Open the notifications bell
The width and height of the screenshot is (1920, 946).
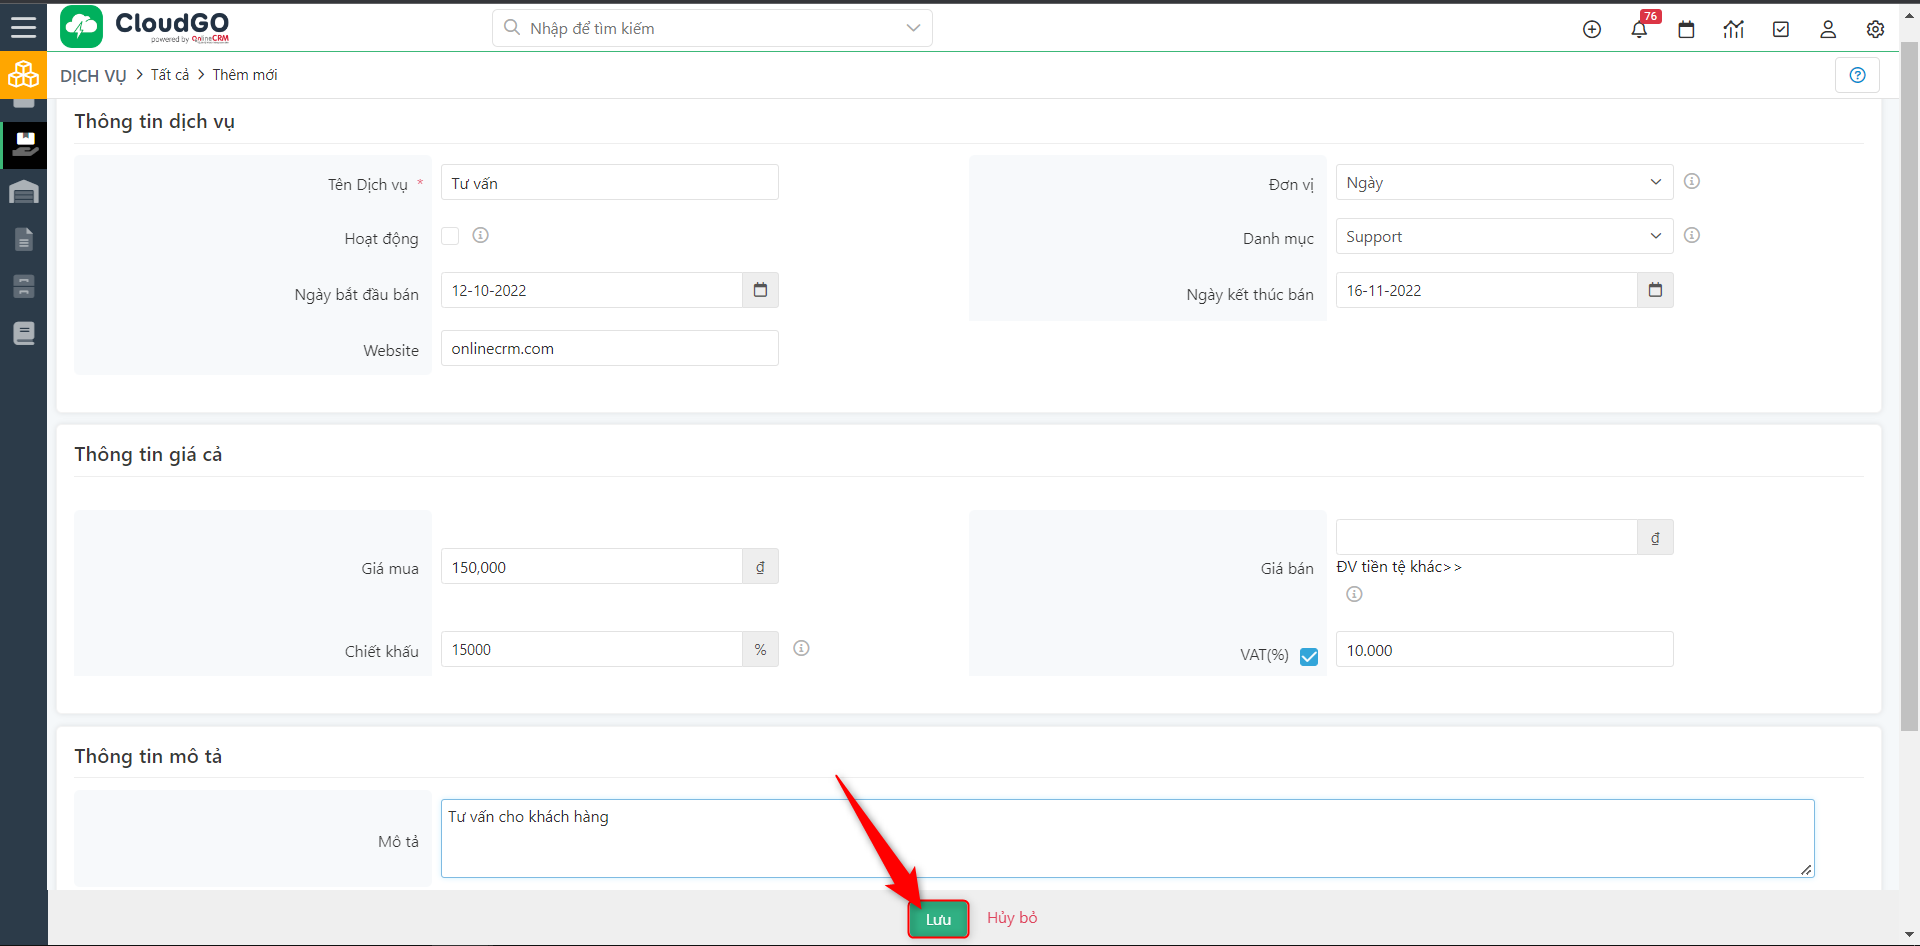coord(1639,29)
